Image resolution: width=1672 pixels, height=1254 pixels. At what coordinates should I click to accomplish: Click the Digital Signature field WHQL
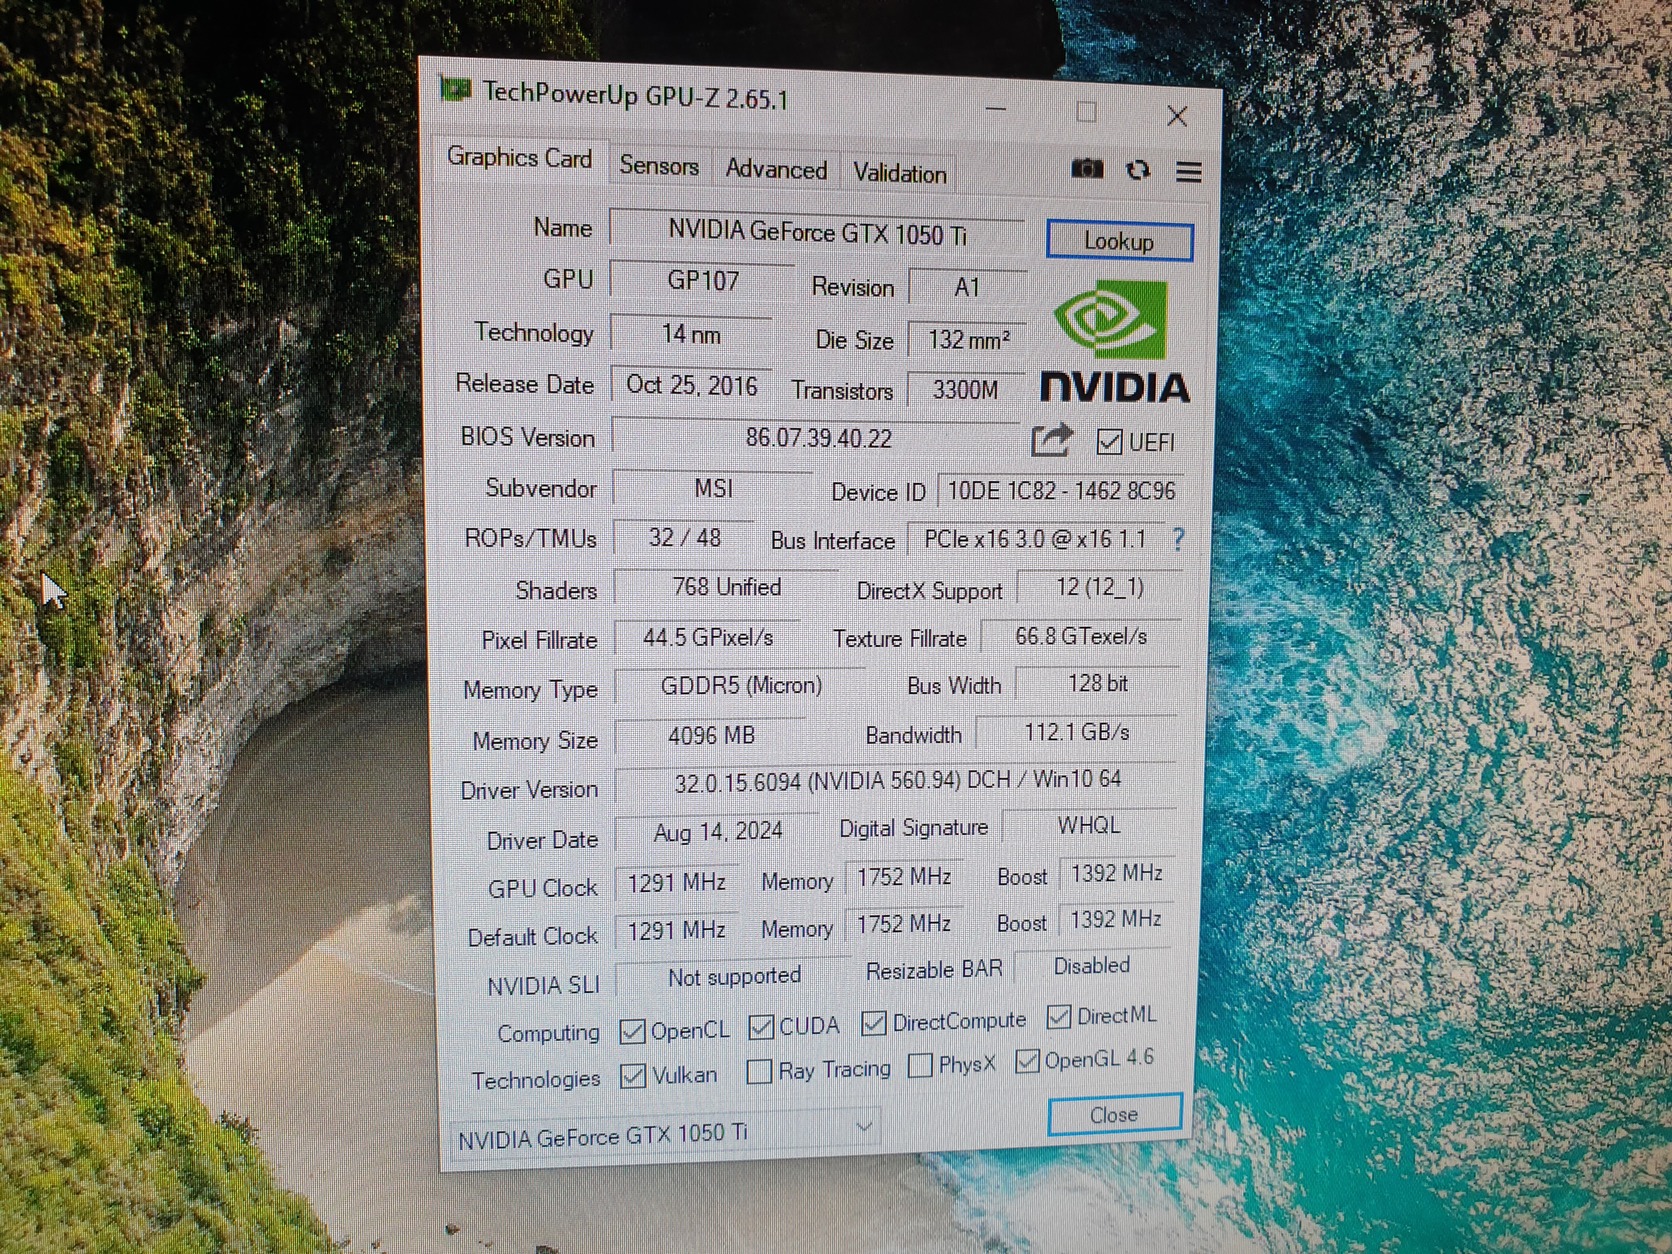coord(1089,826)
